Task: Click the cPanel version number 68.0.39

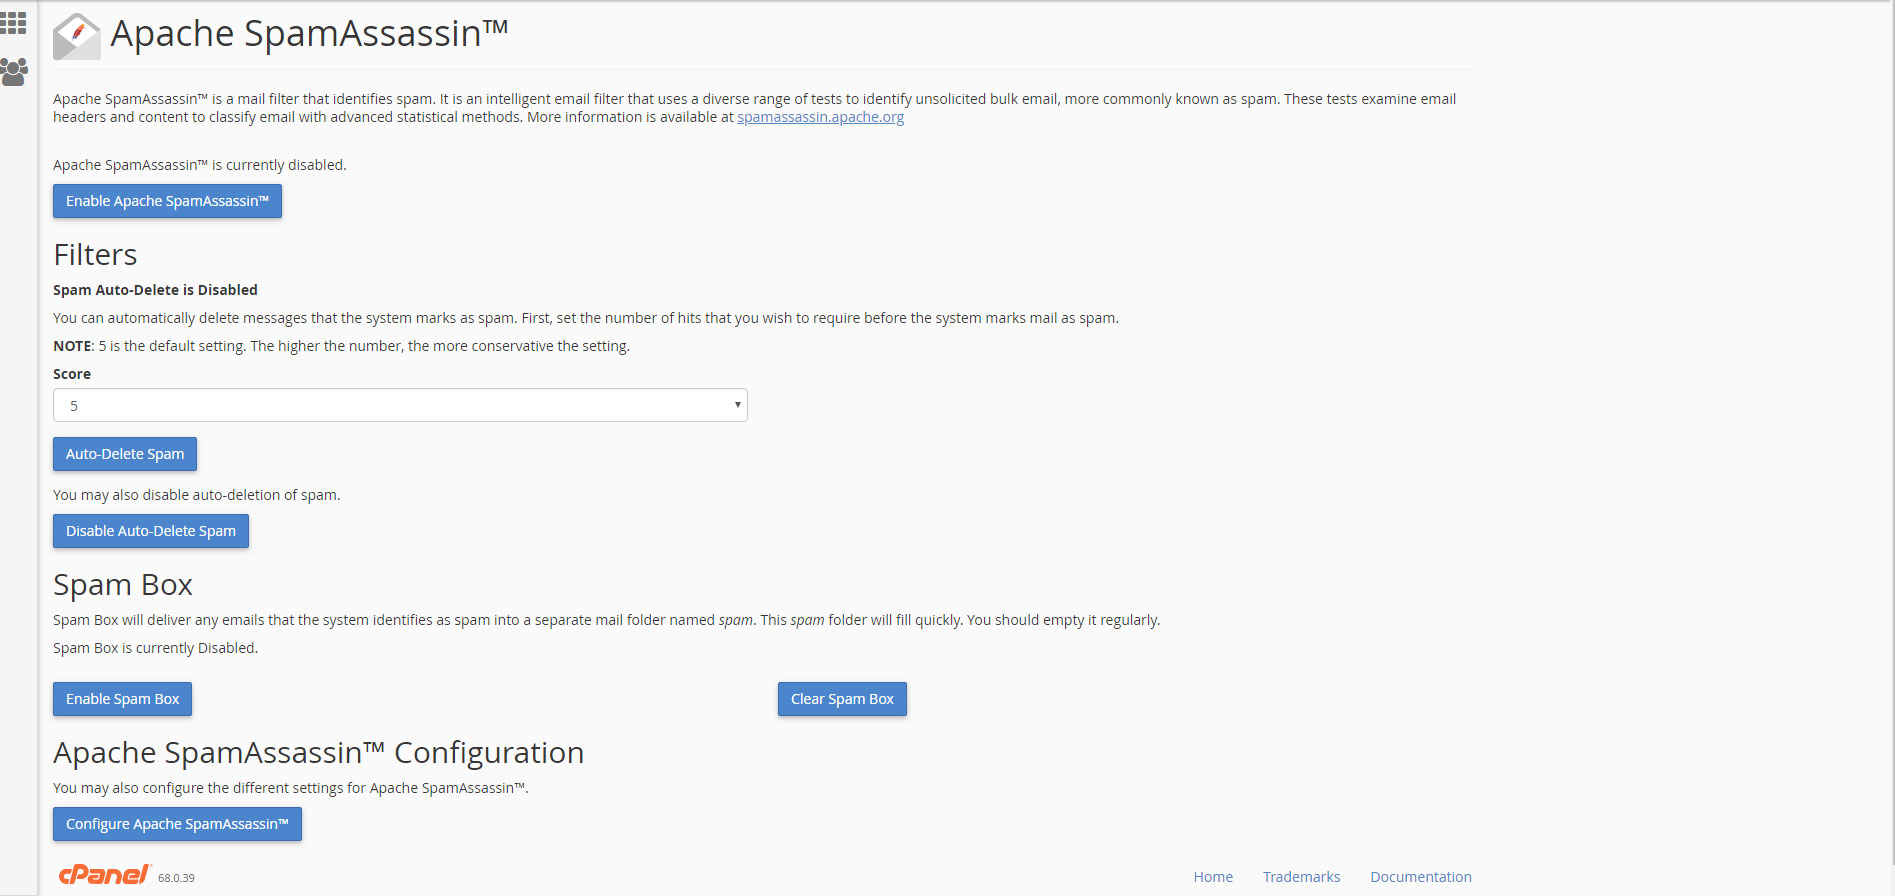Action: [x=176, y=878]
